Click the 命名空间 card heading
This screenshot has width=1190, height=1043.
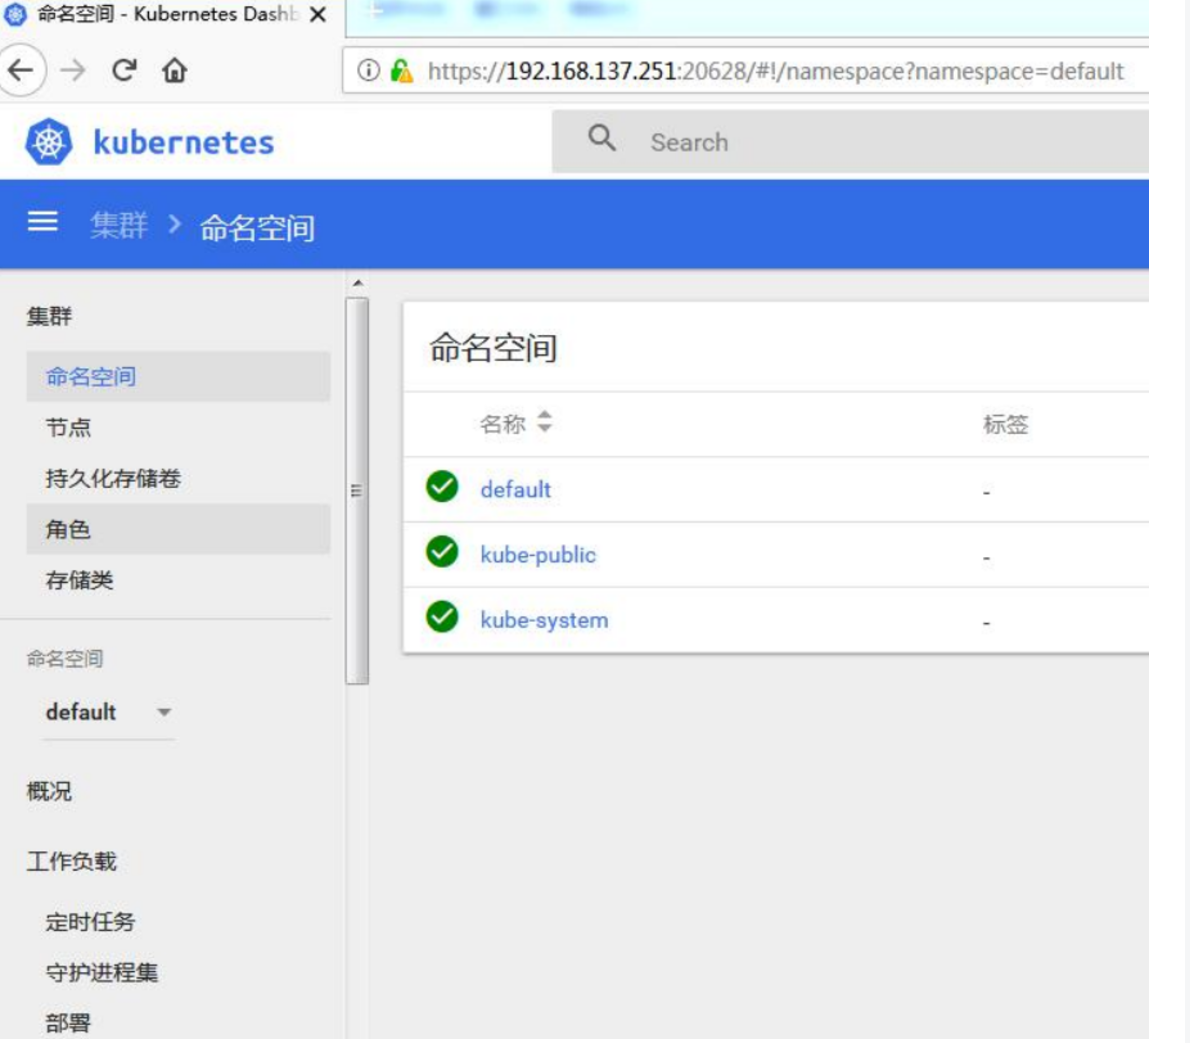pos(493,348)
